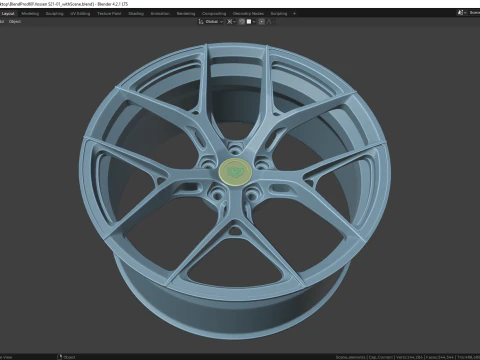Open the Global transform orientation dropdown
The width and height of the screenshot is (480, 360).
211,22
